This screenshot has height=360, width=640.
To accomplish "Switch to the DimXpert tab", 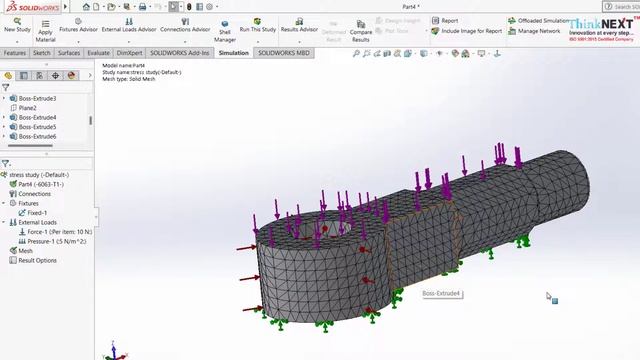I will pos(129,53).
